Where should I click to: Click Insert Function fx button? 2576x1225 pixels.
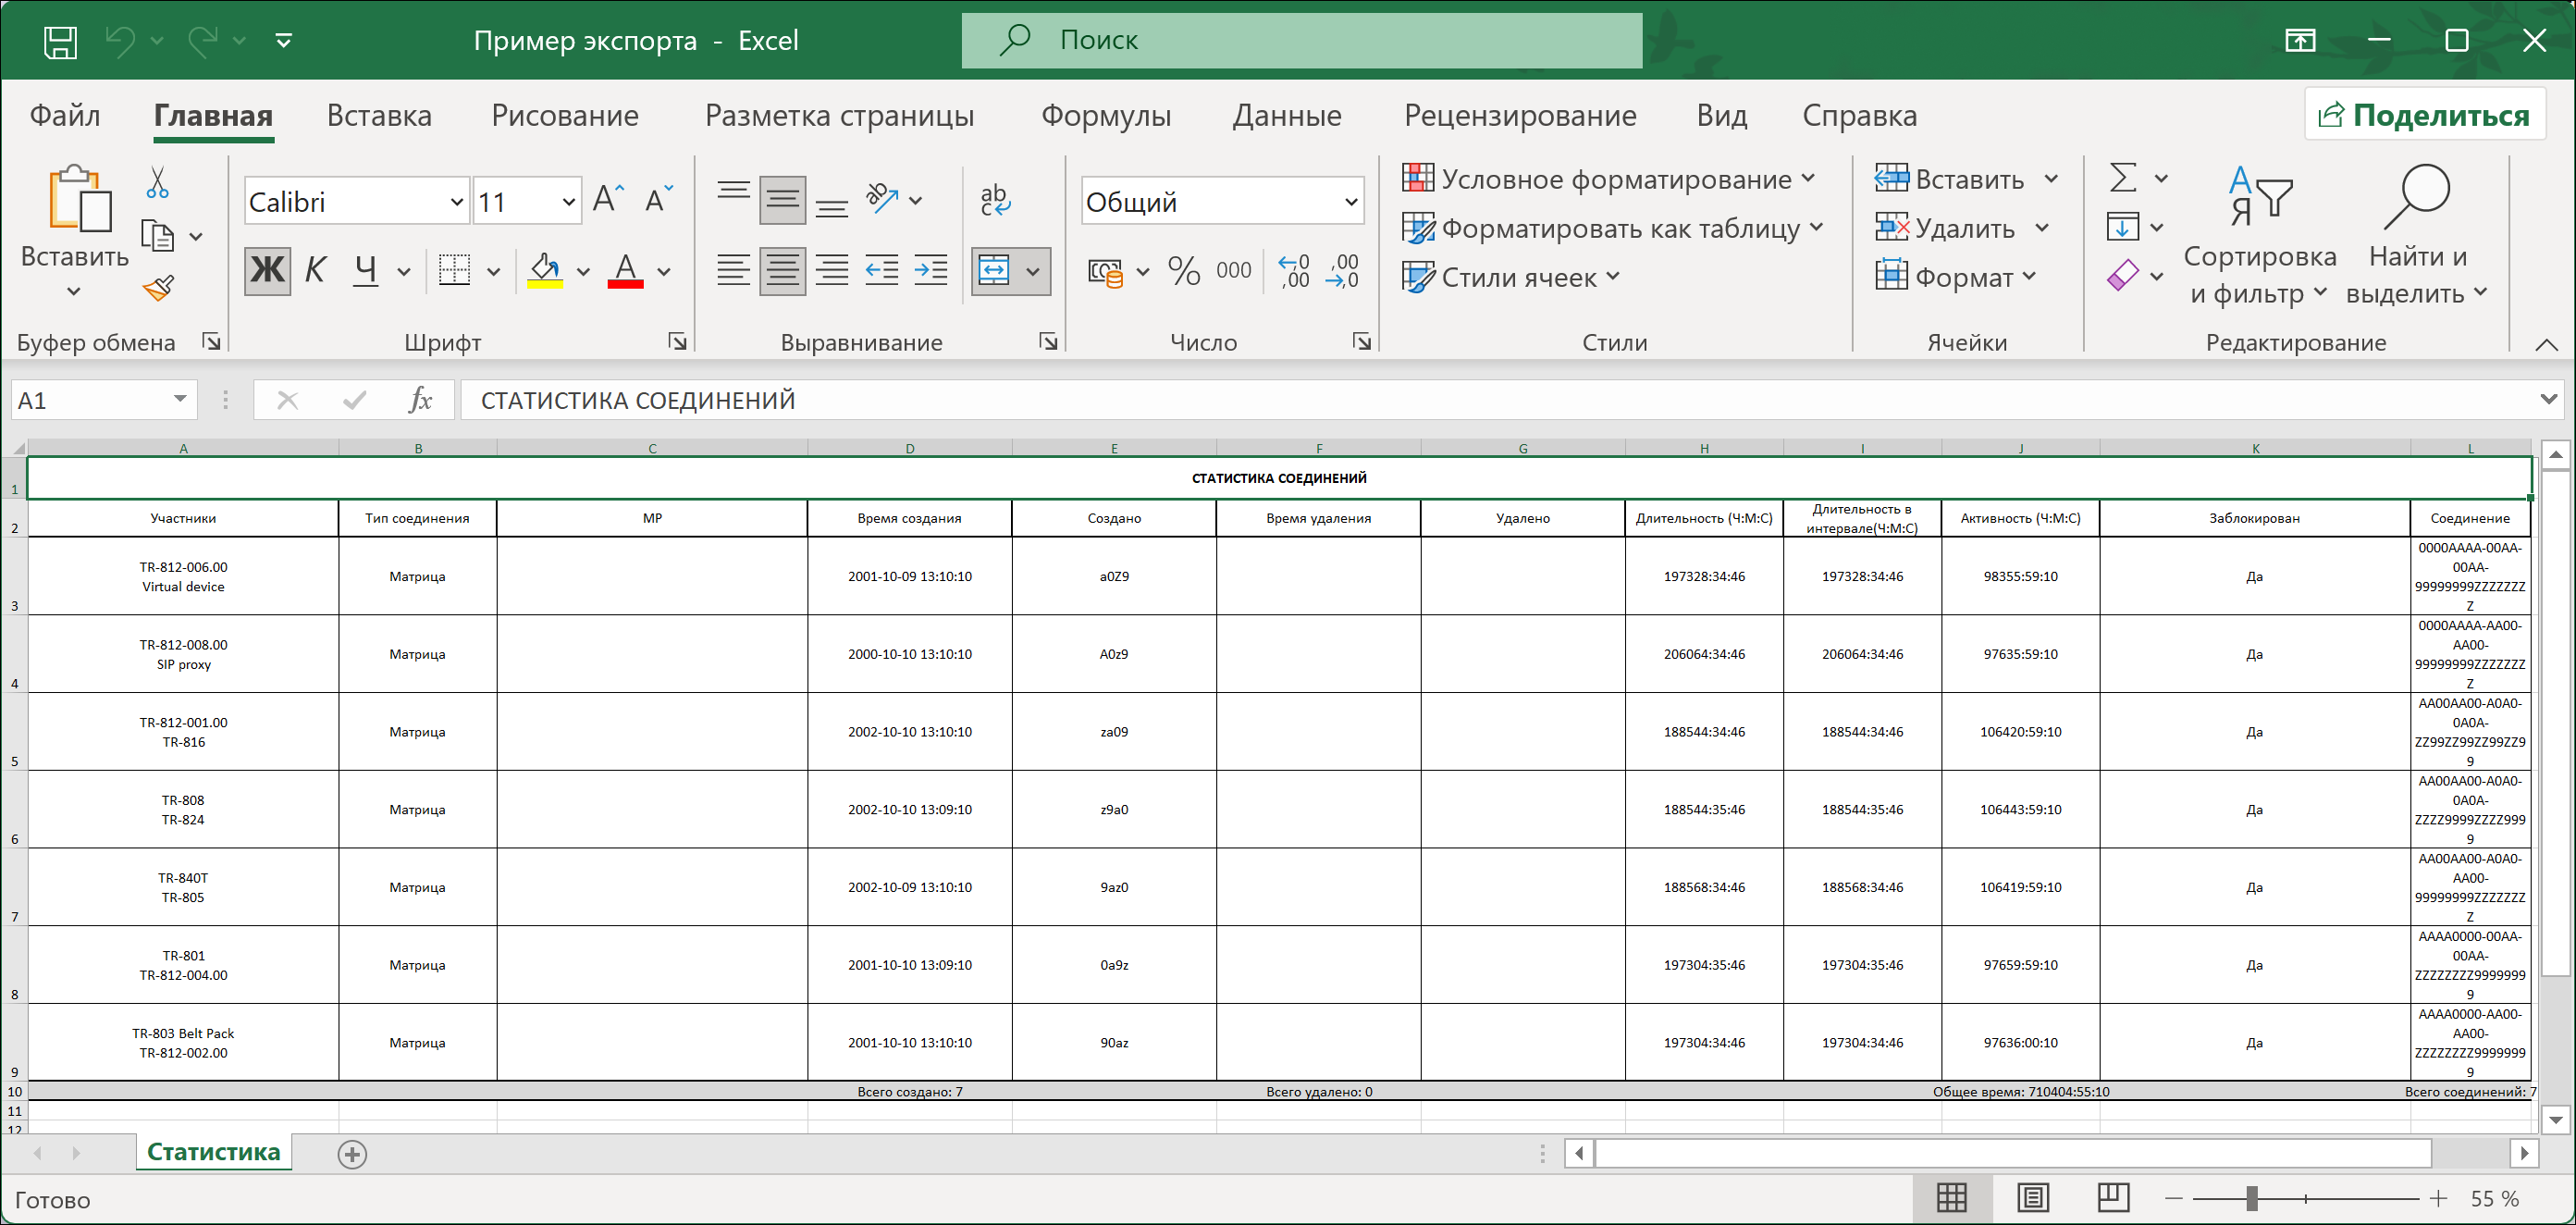point(420,400)
